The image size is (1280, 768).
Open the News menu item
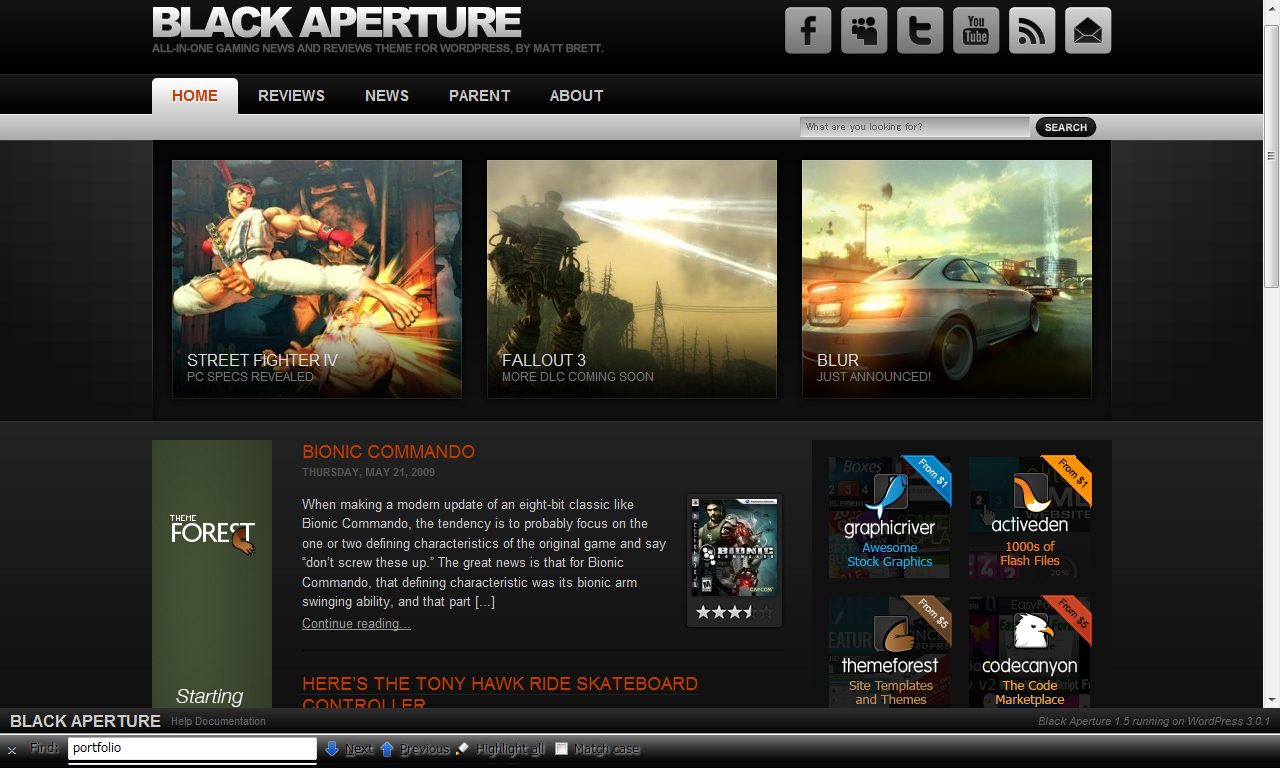coord(387,96)
